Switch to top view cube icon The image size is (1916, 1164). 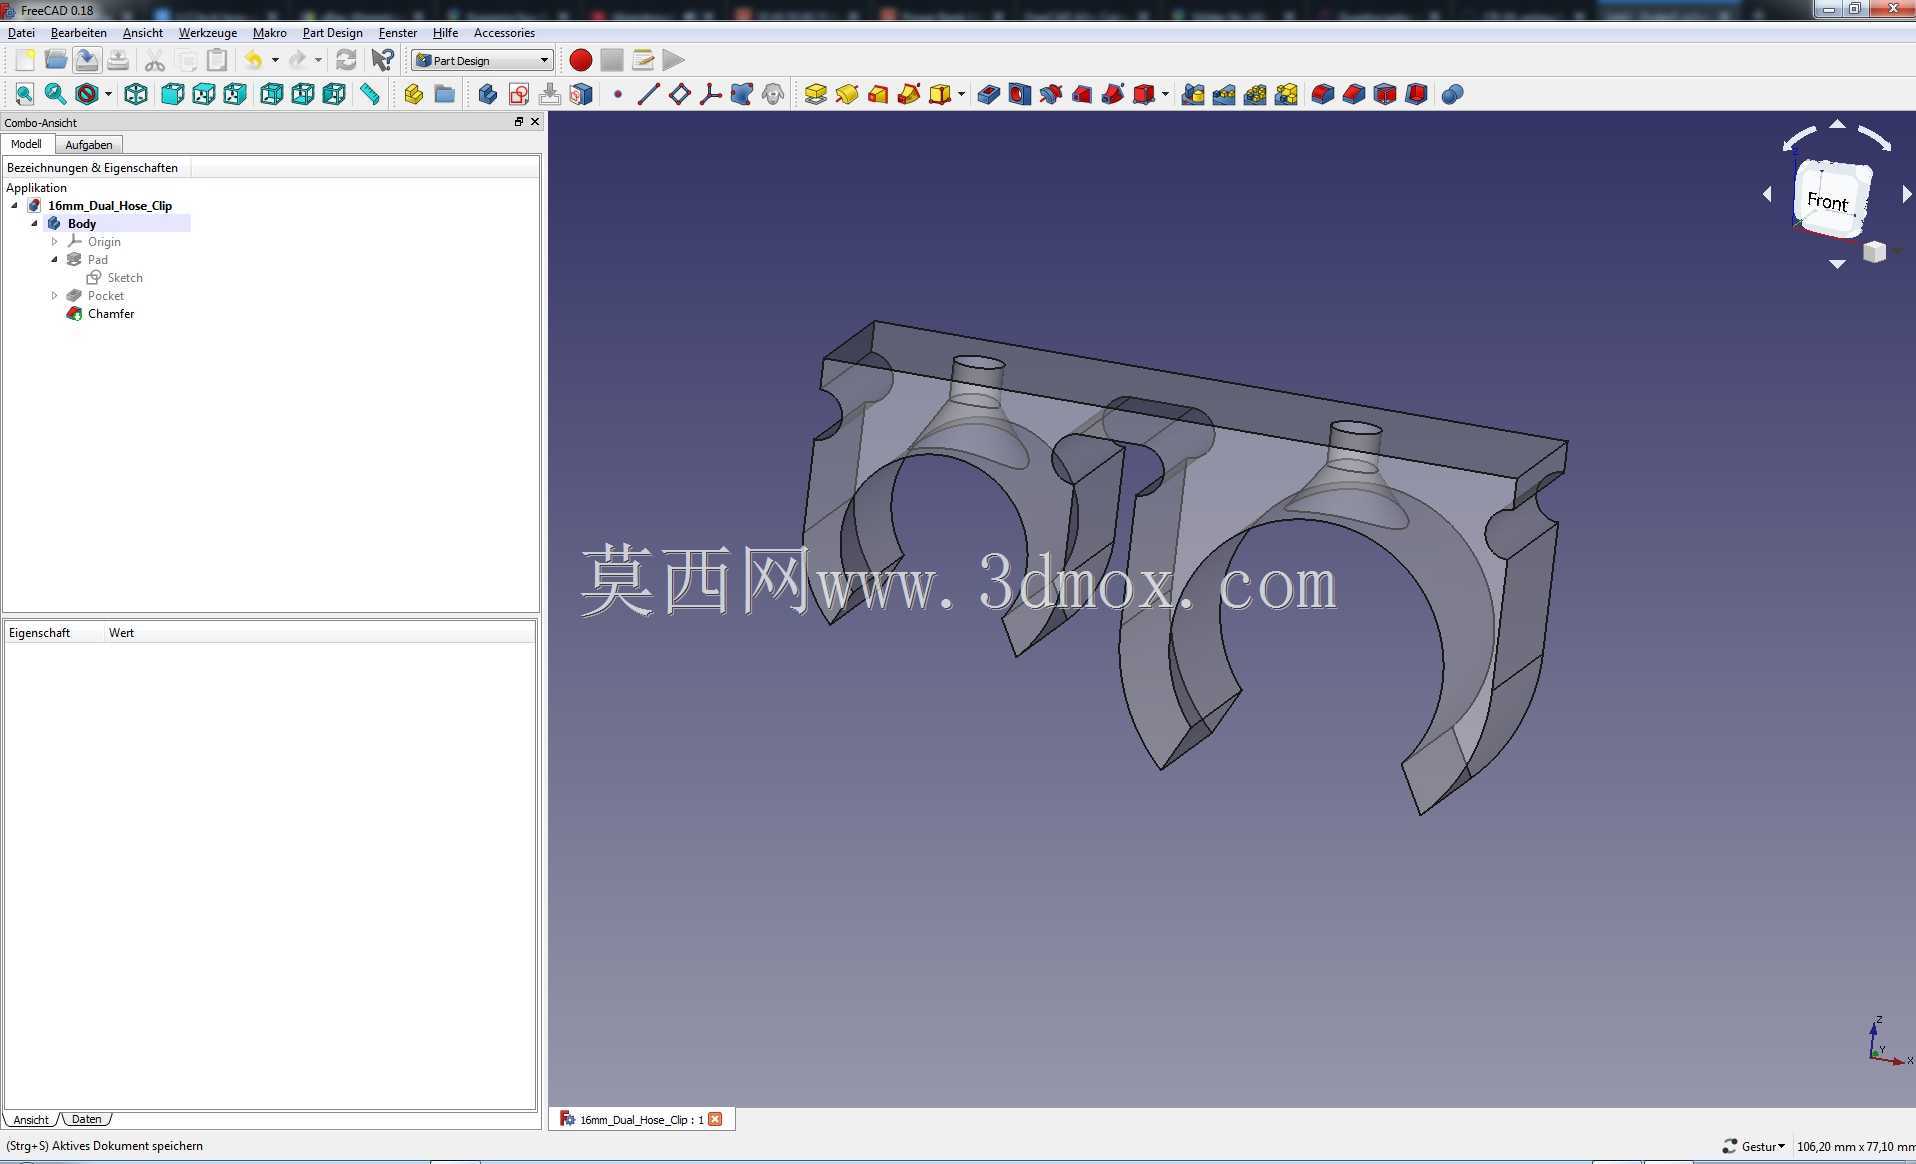203,94
